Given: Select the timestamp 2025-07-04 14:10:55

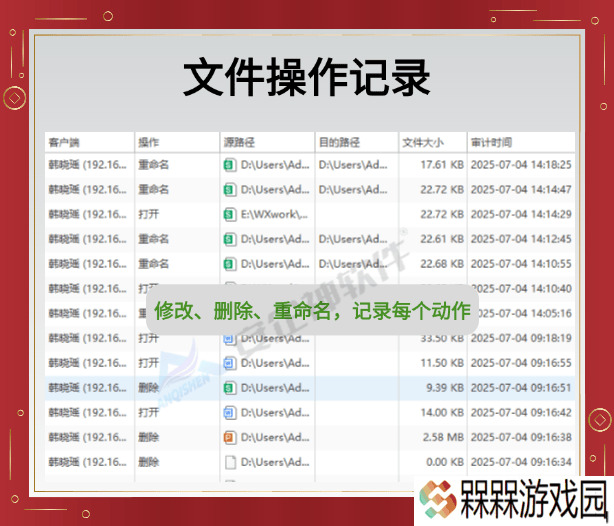Looking at the screenshot, I should coord(521,264).
